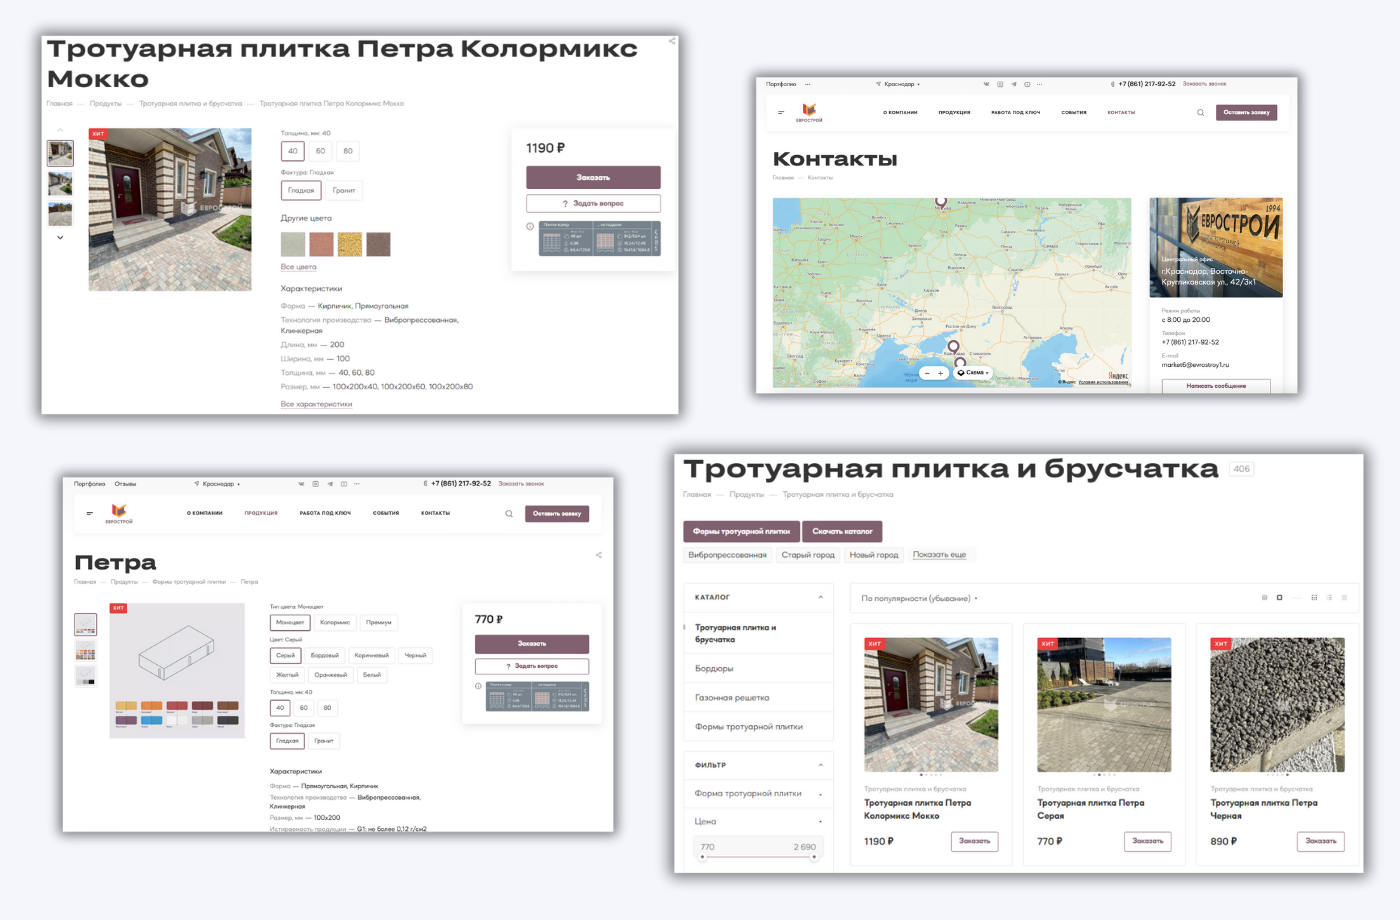Click the Все характеристики link

point(316,404)
